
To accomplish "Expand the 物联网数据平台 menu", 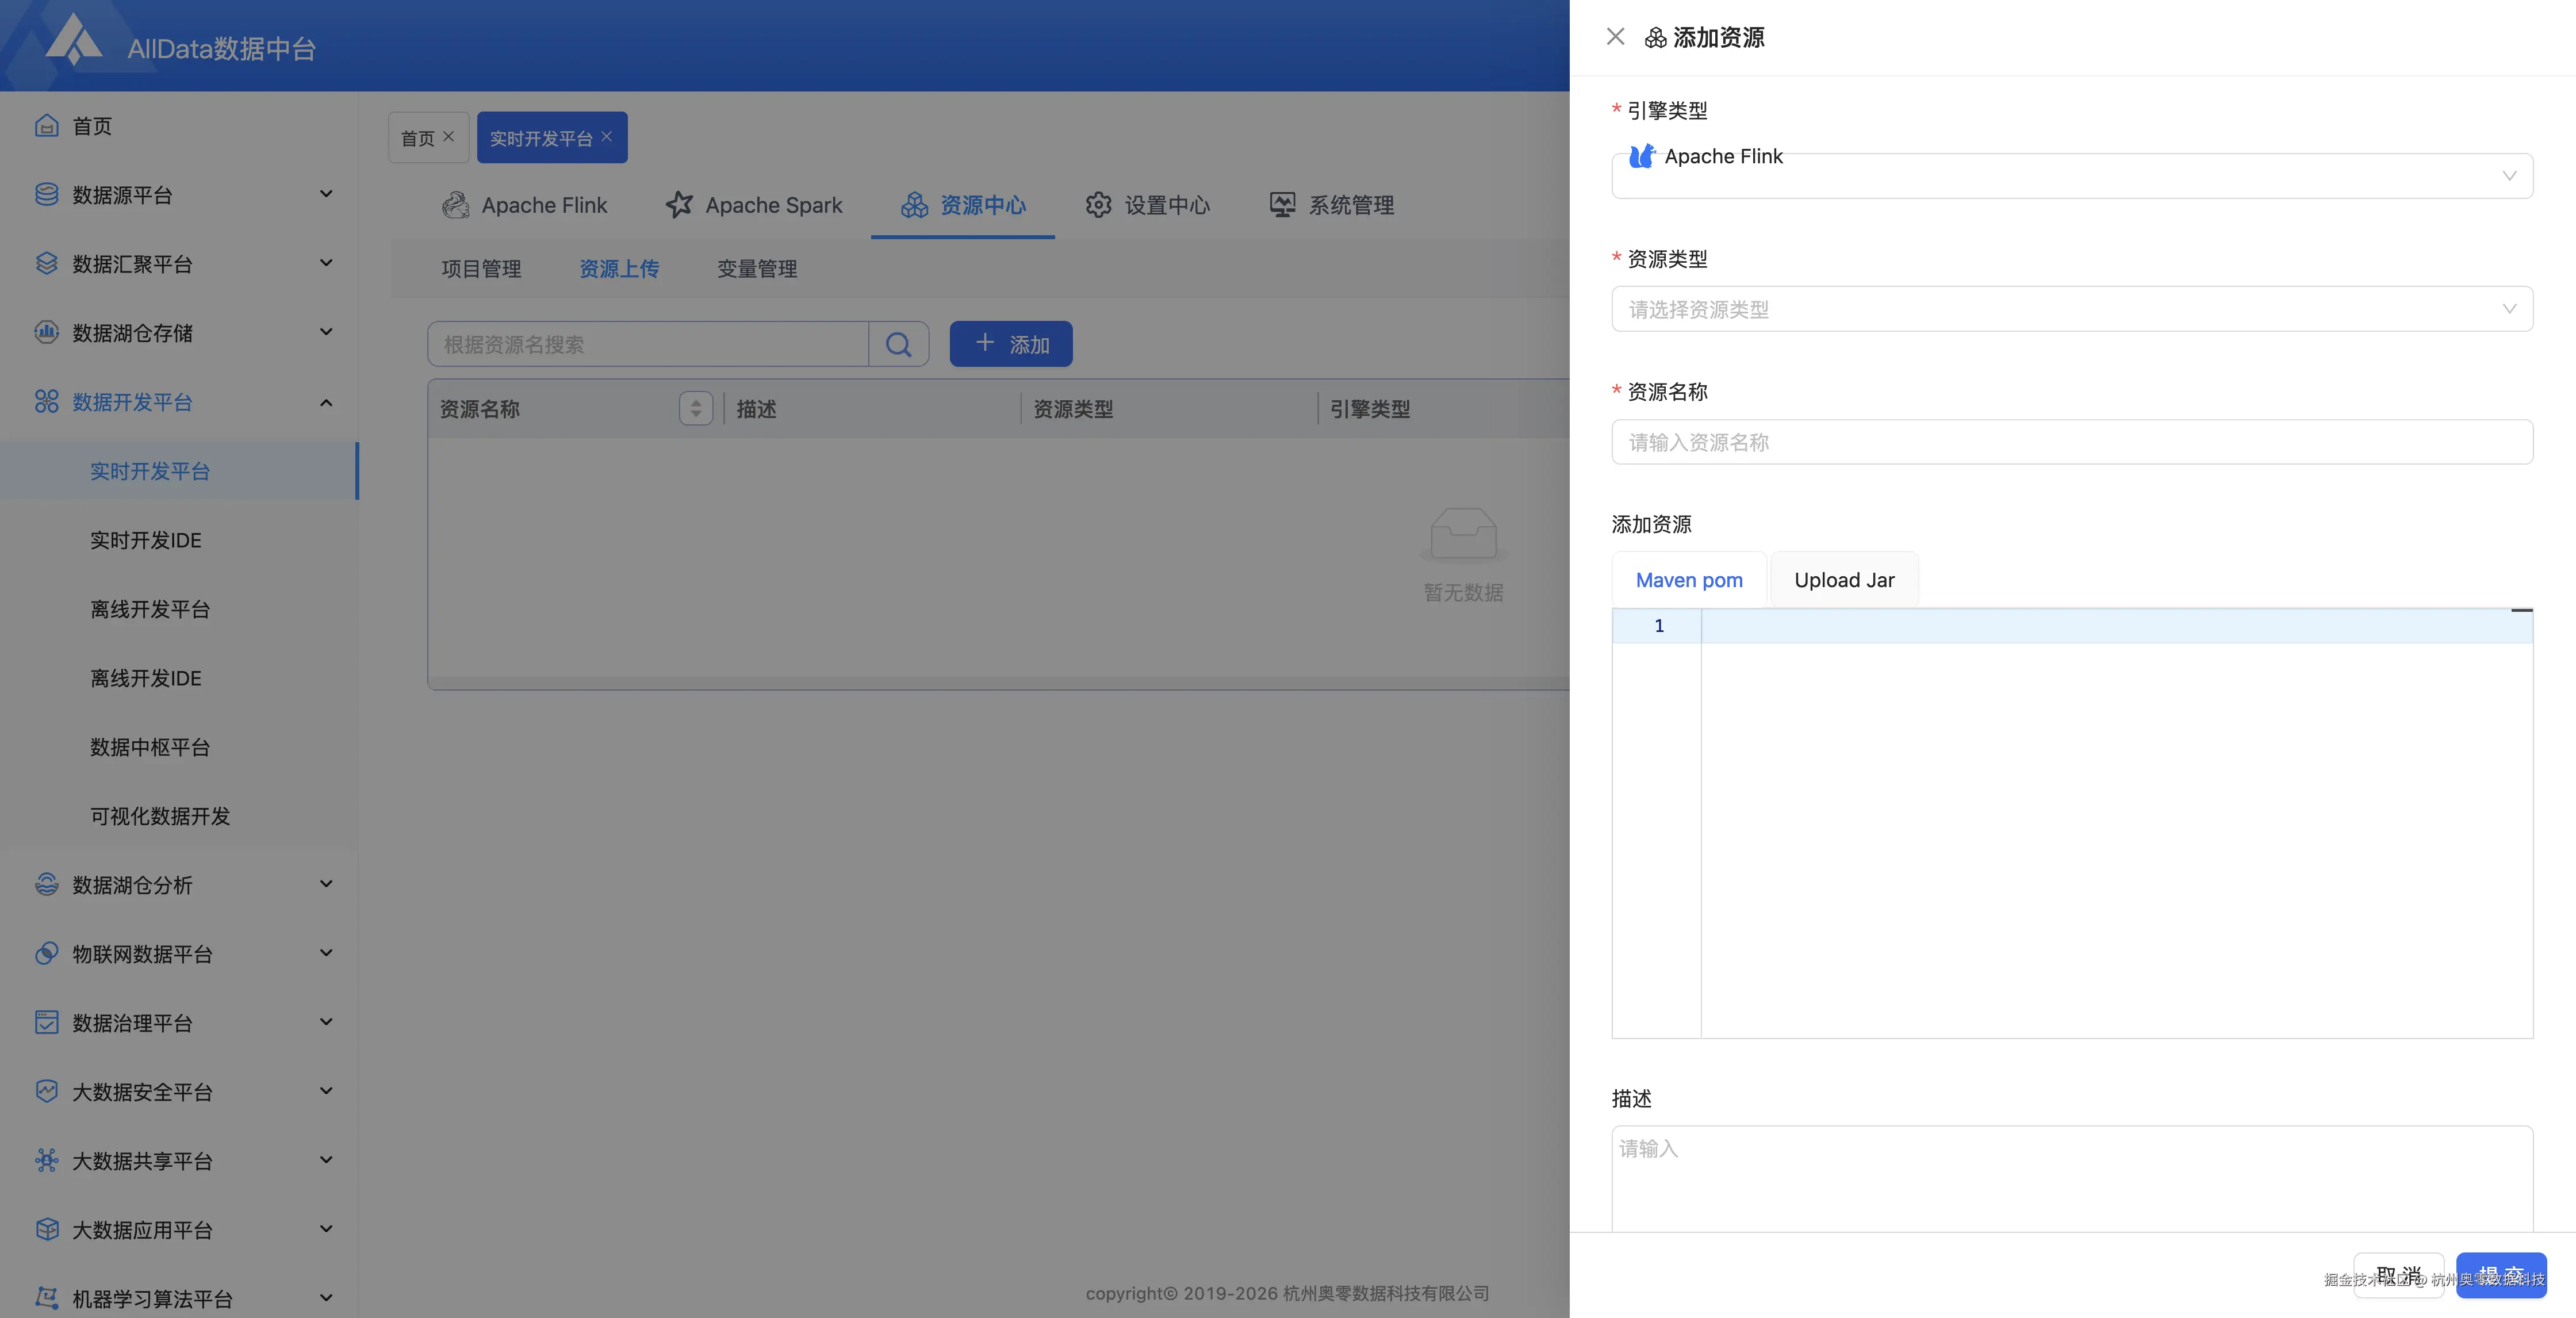I will click(326, 953).
